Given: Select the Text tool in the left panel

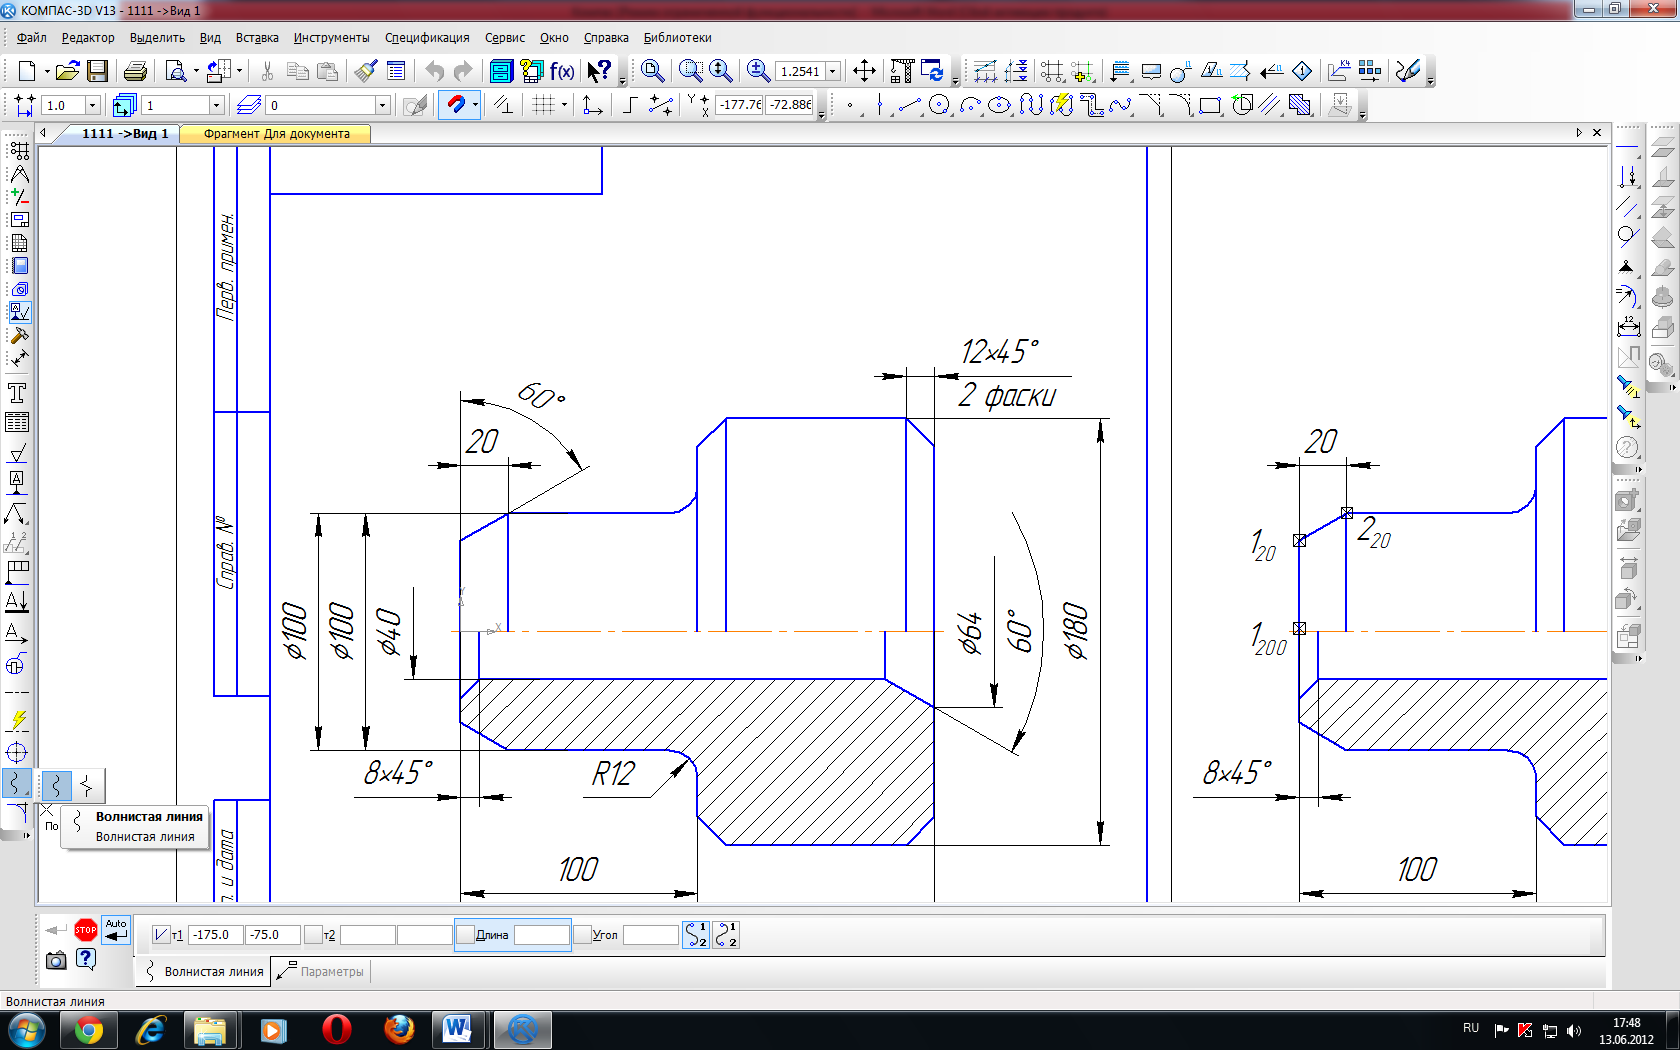Looking at the screenshot, I should pos(17,392).
